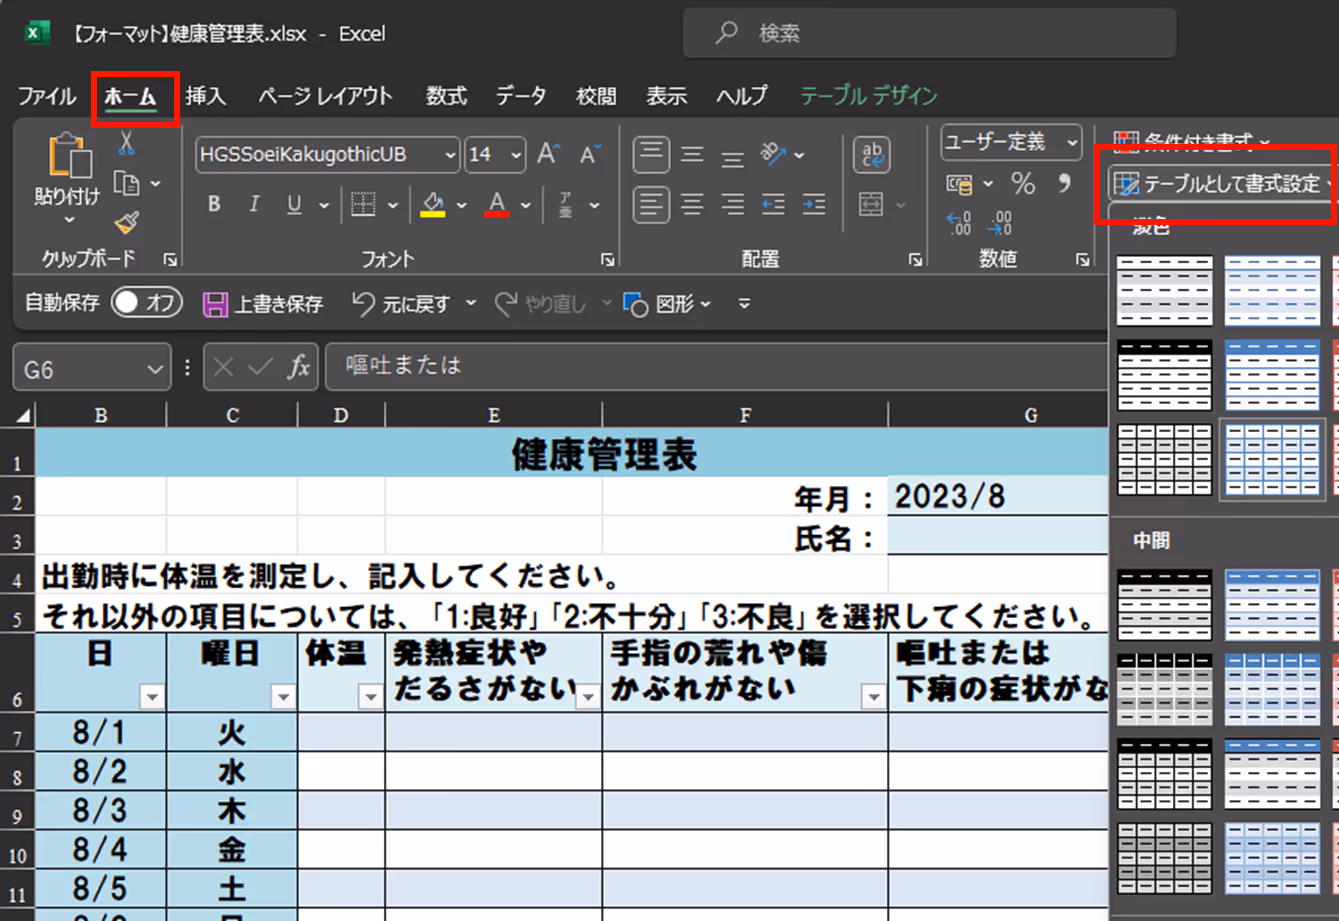Switch to the 挿入 tab
The image size is (1339, 921).
(x=206, y=96)
